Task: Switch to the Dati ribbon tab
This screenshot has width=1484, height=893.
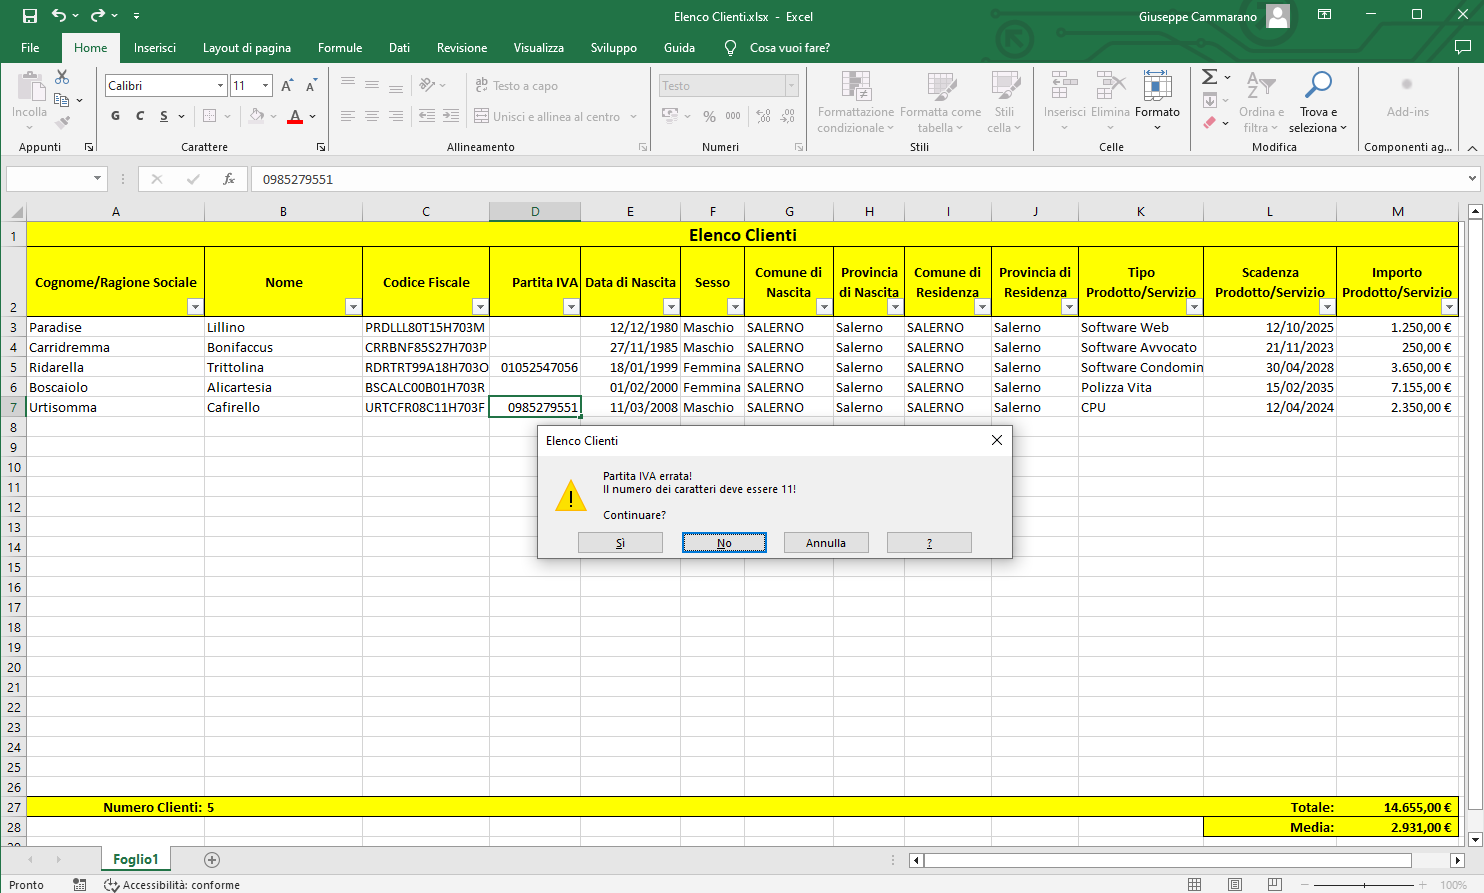Action: coord(399,48)
